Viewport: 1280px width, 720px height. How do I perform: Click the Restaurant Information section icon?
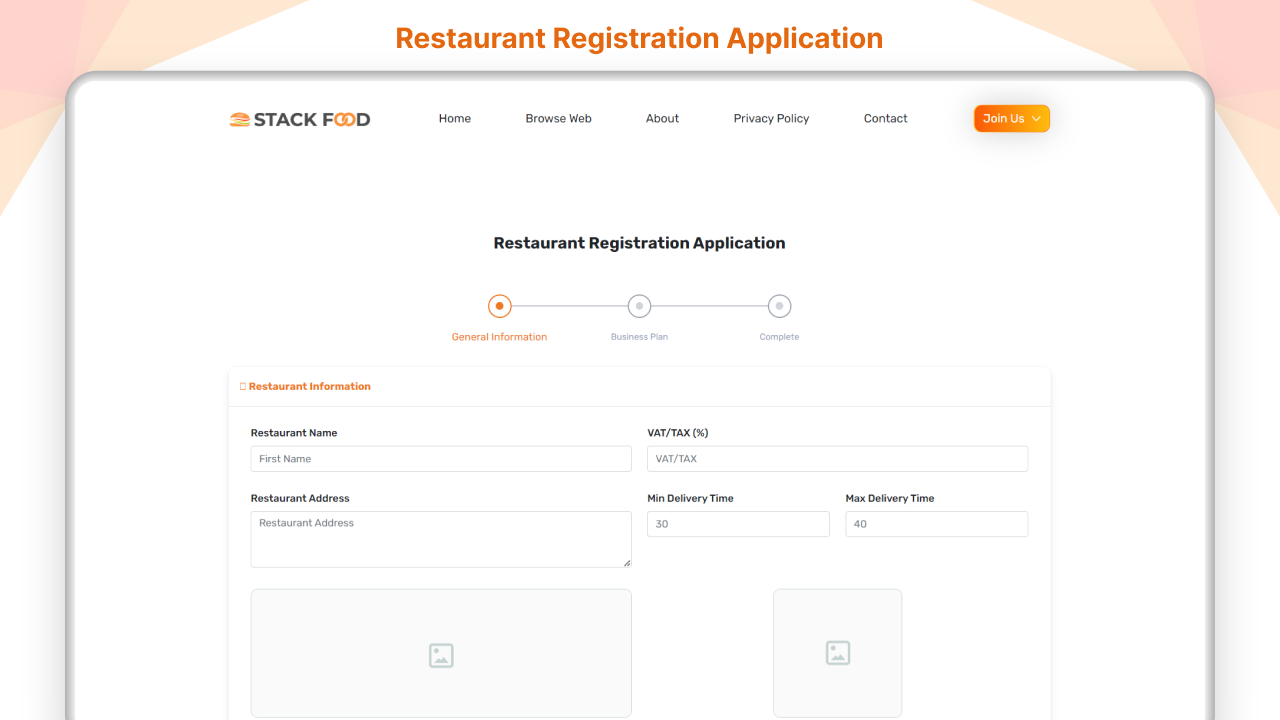(x=243, y=386)
